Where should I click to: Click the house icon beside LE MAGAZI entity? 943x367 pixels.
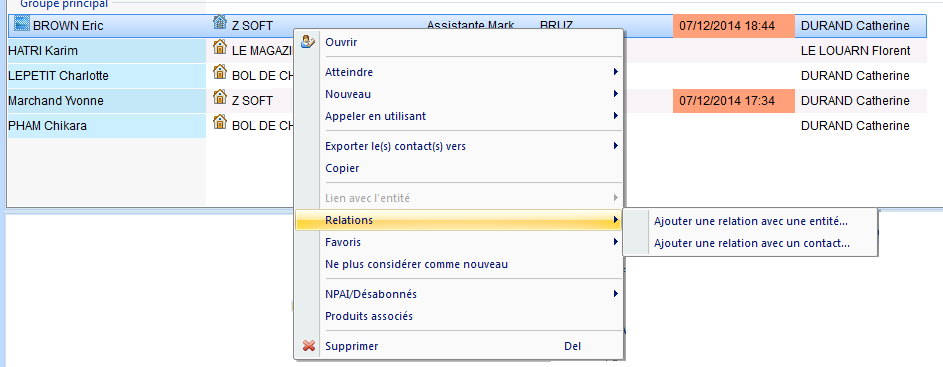point(220,48)
